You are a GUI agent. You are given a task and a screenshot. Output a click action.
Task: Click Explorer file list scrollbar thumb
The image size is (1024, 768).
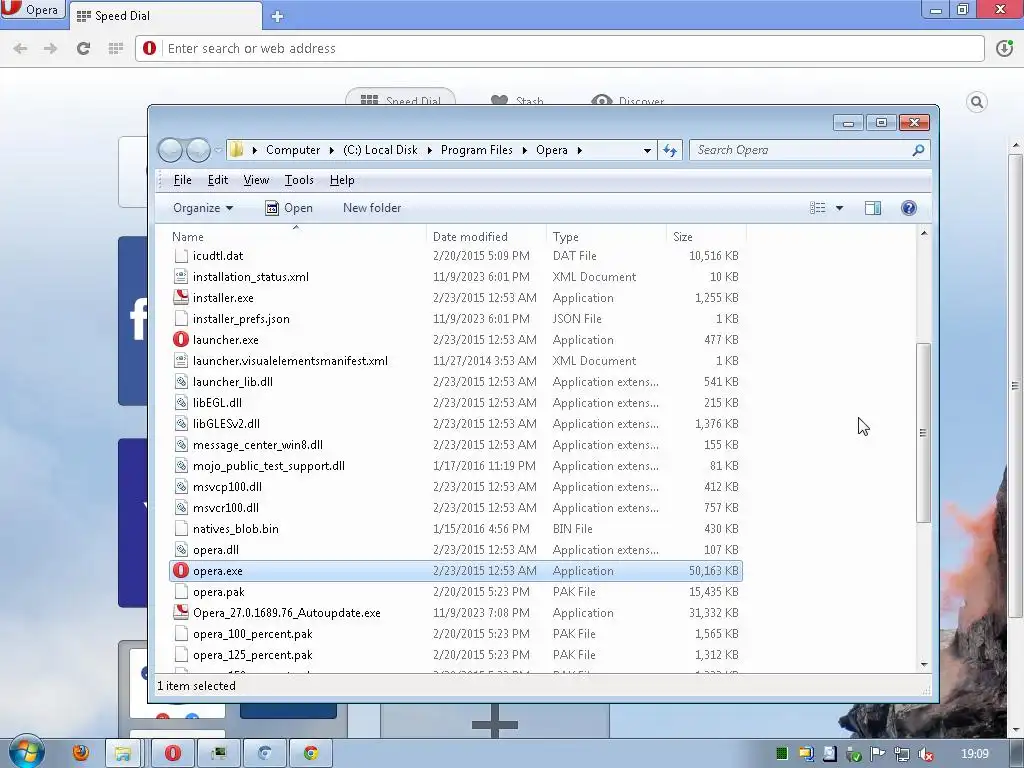pos(923,432)
